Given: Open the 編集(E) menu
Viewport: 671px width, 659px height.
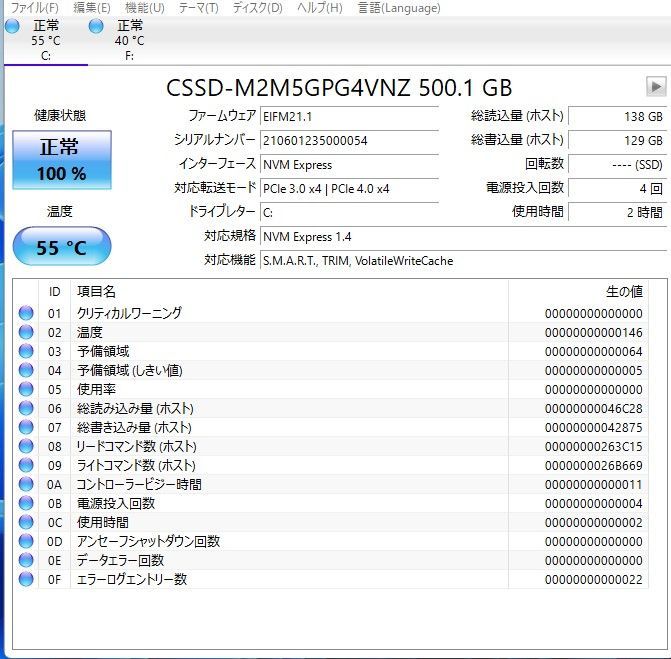Looking at the screenshot, I should 92,8.
